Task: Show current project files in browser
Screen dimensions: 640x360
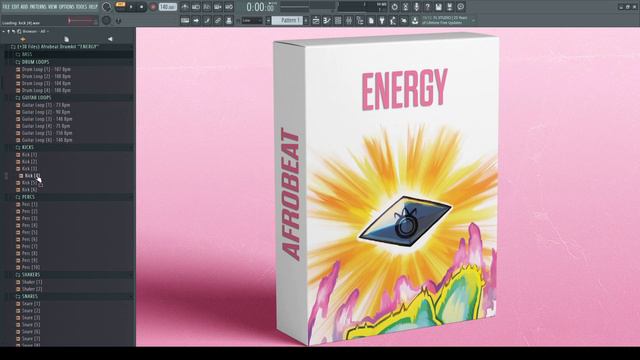Action: tap(66, 39)
